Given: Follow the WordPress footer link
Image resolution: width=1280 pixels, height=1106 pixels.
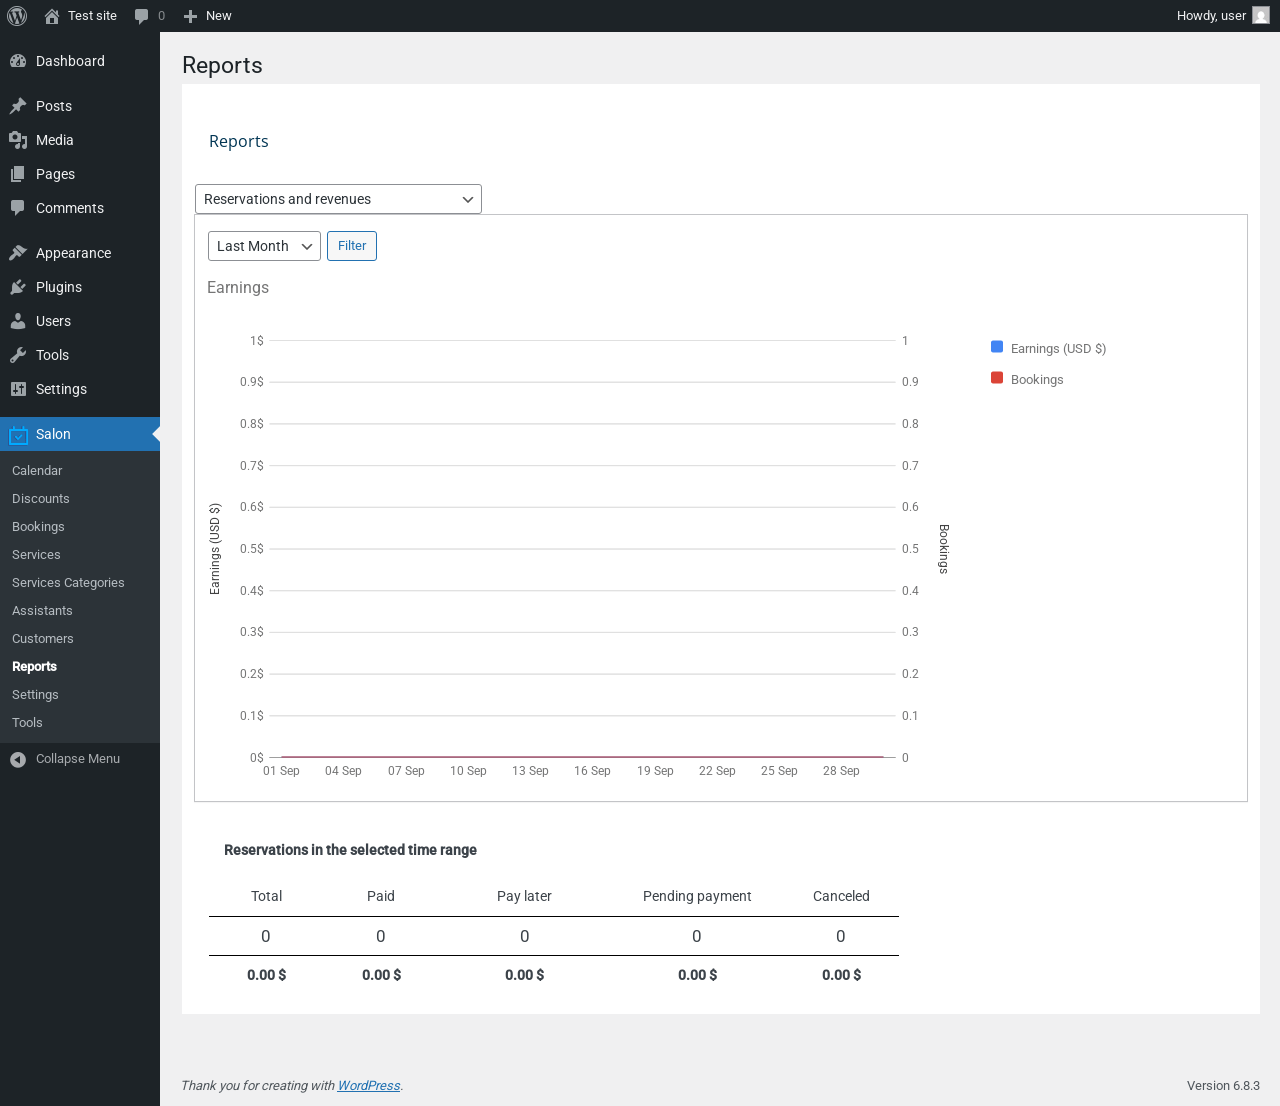Looking at the screenshot, I should [x=368, y=1086].
